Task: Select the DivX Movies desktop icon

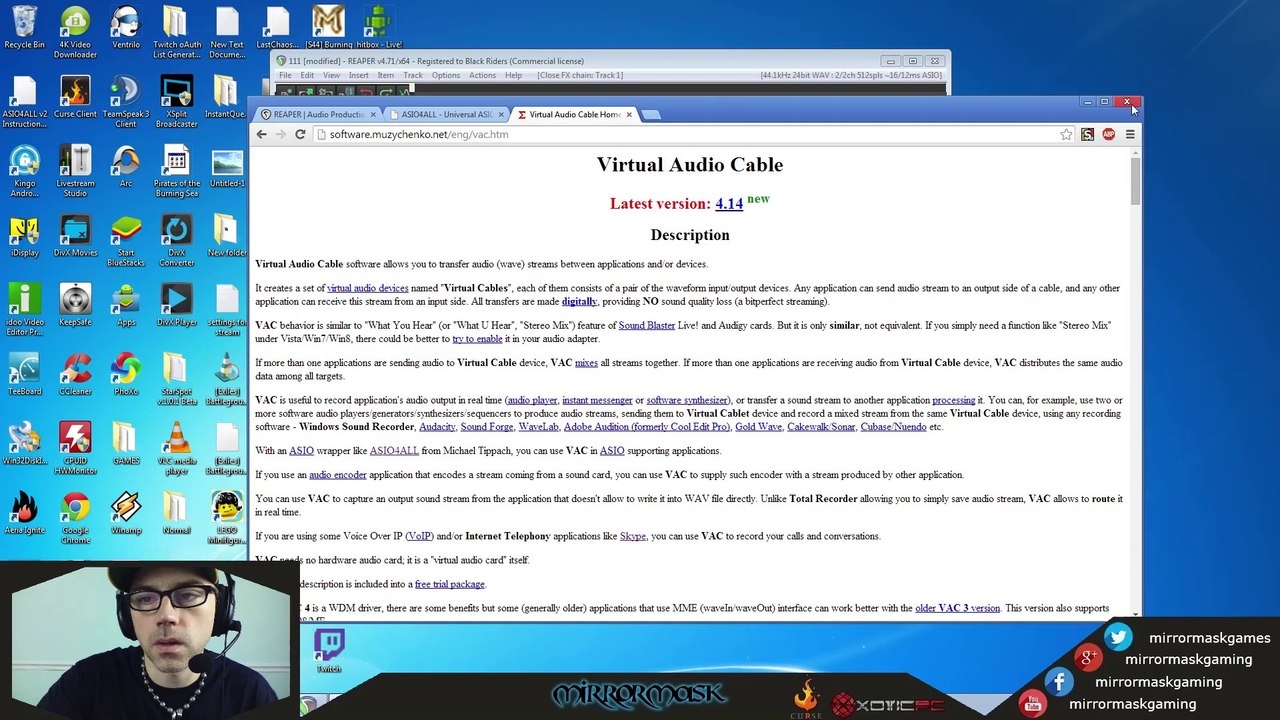Action: pos(75,236)
